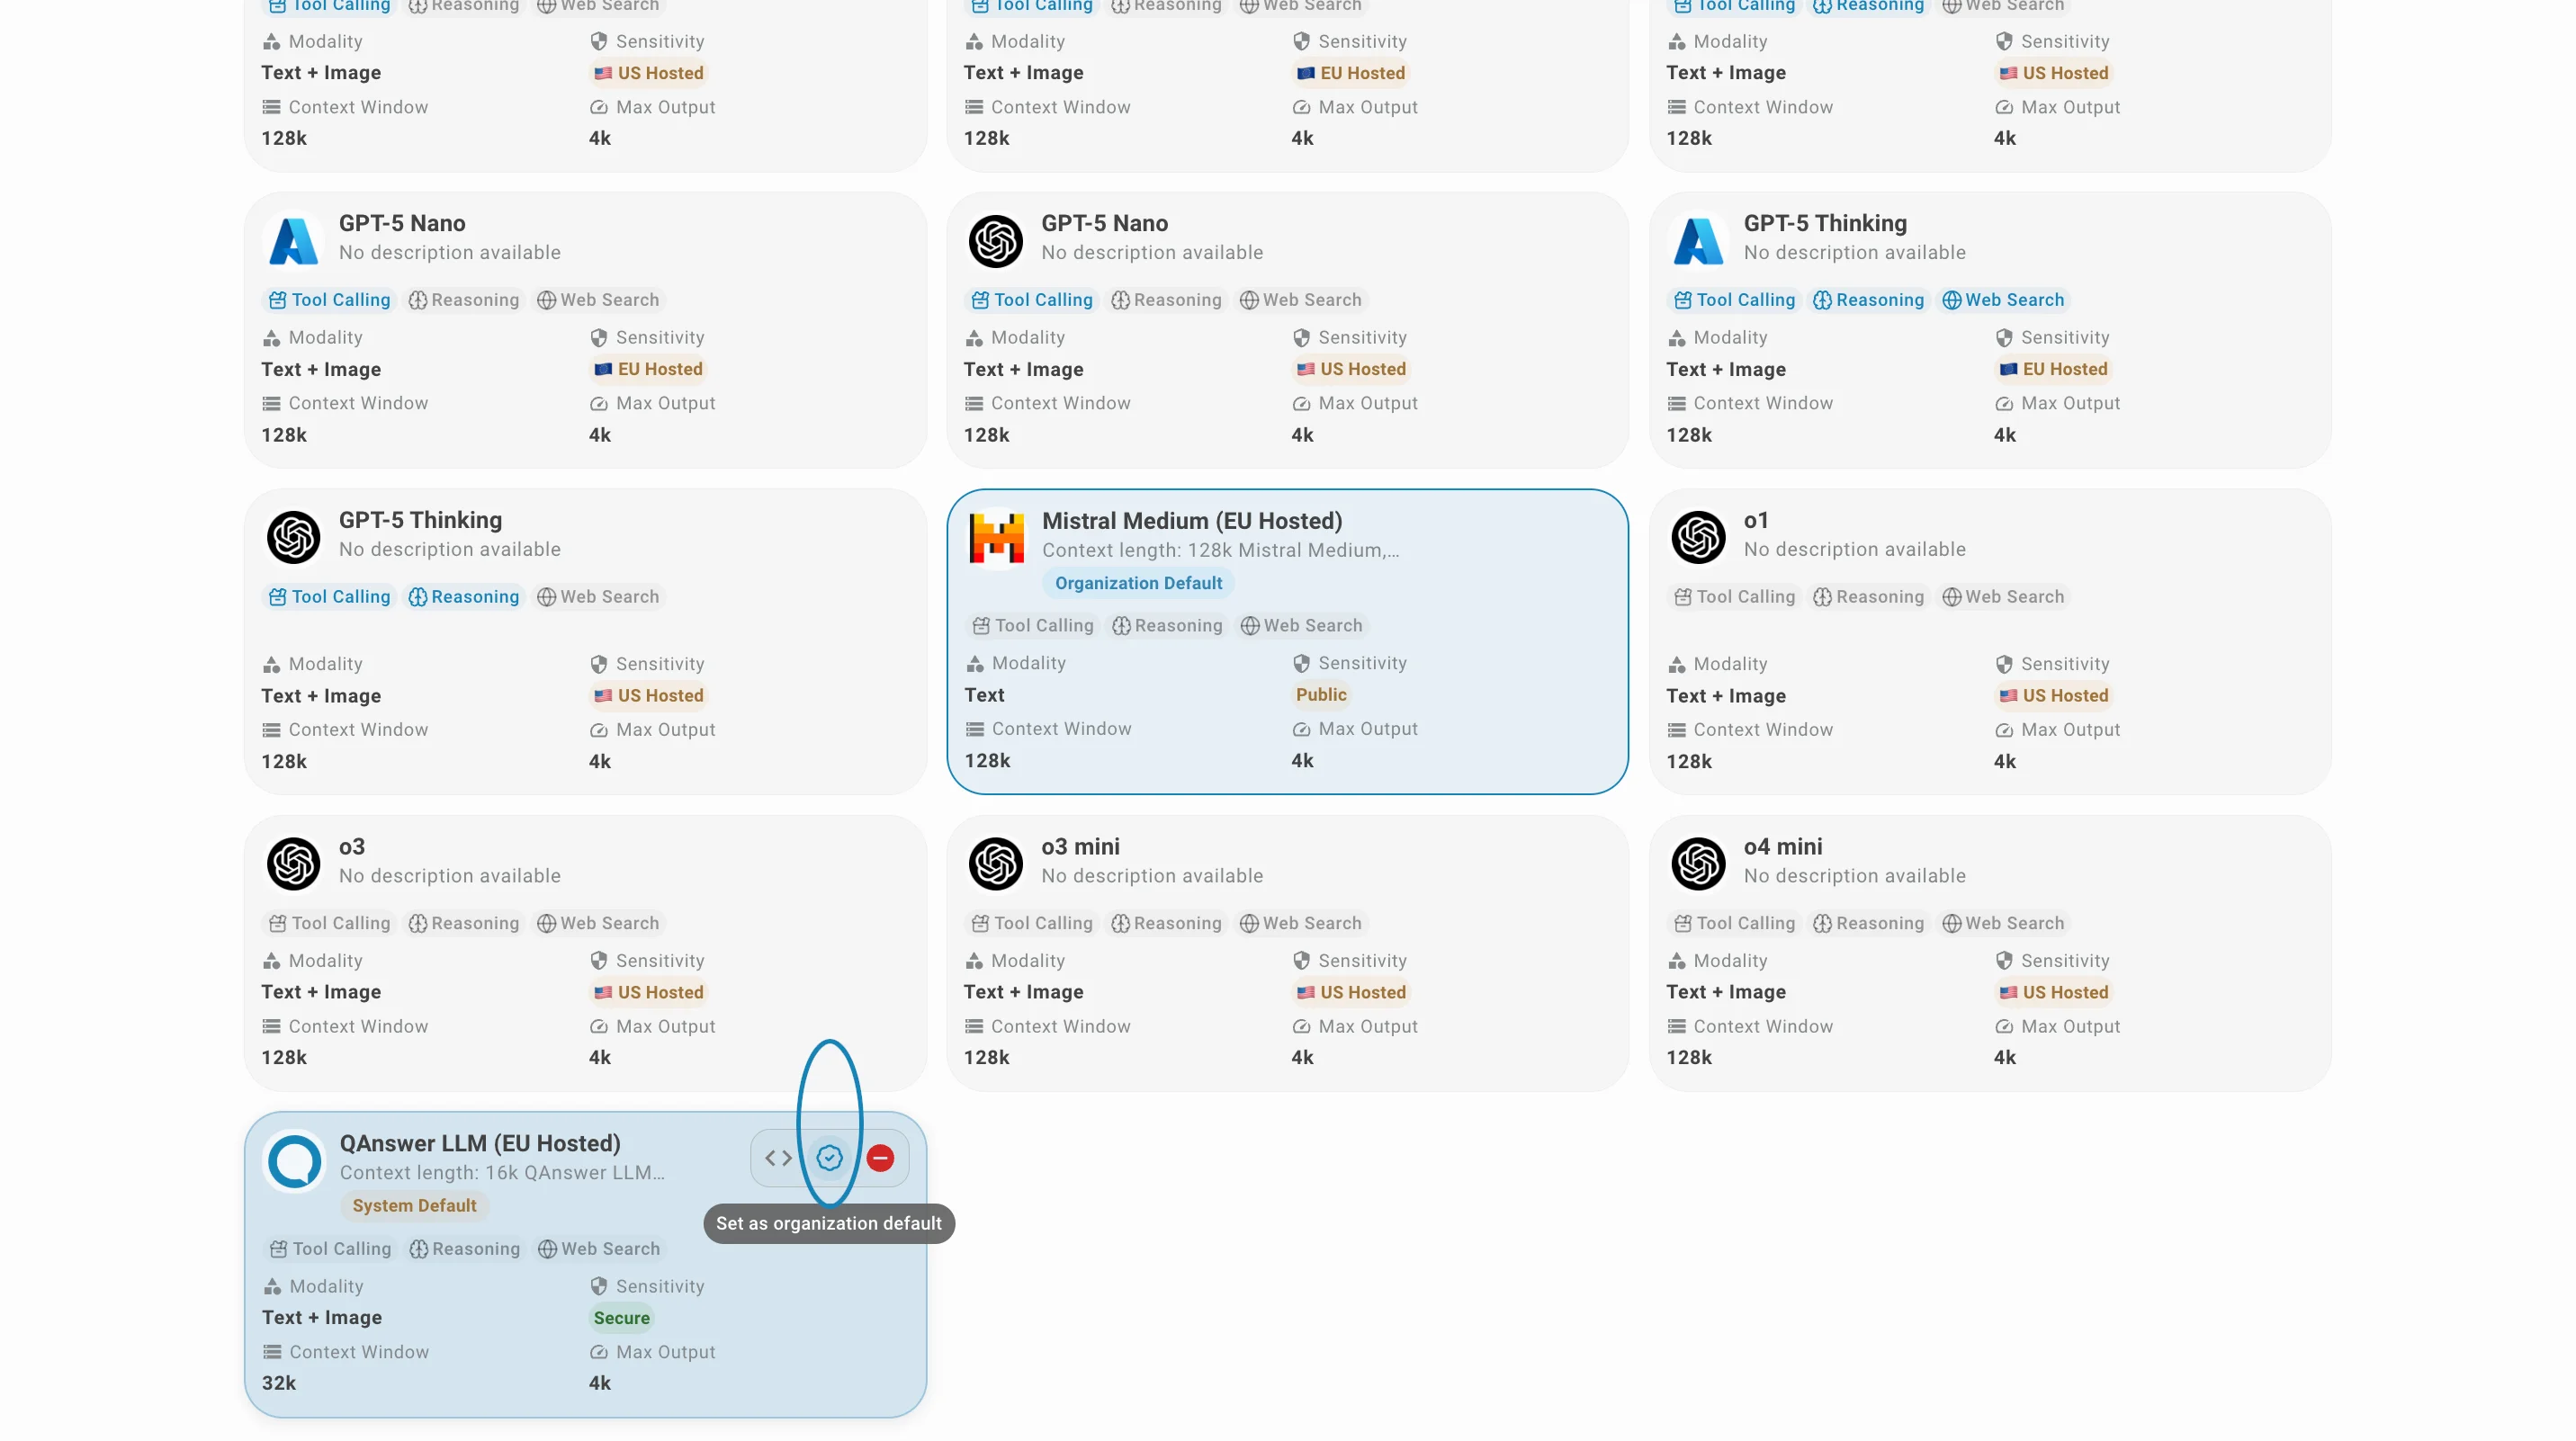The image size is (2576, 1441).
Task: Select the GPT-5 Thinking title on the Azure card
Action: click(1825, 224)
